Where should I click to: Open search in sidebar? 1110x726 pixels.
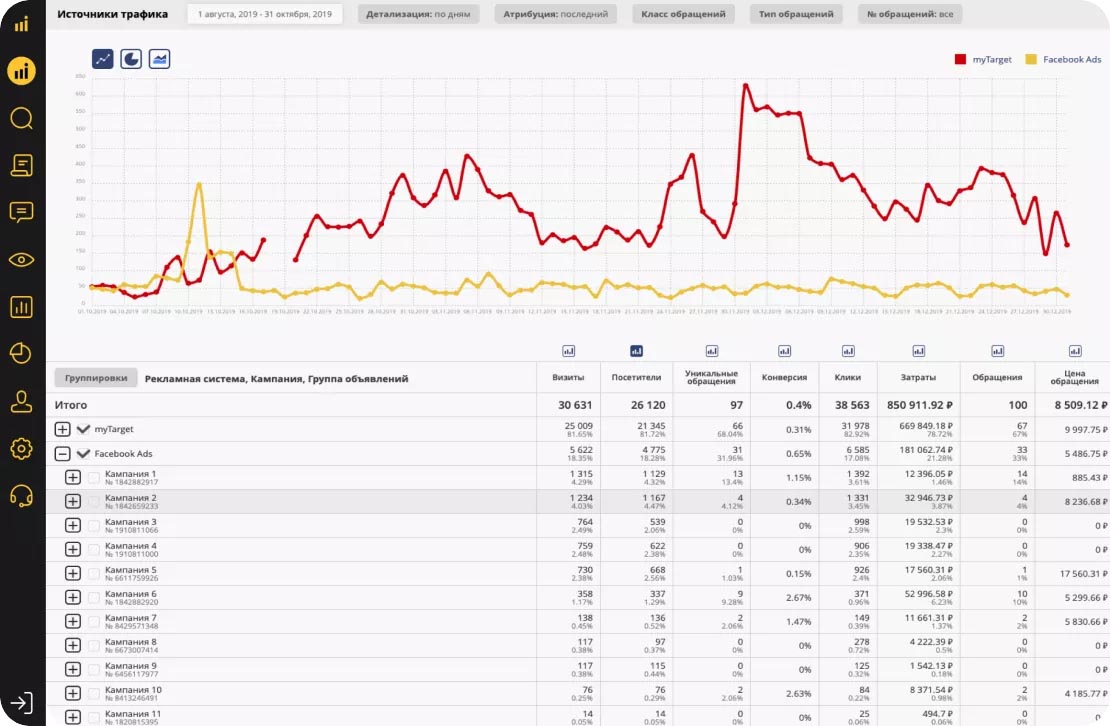click(21, 118)
